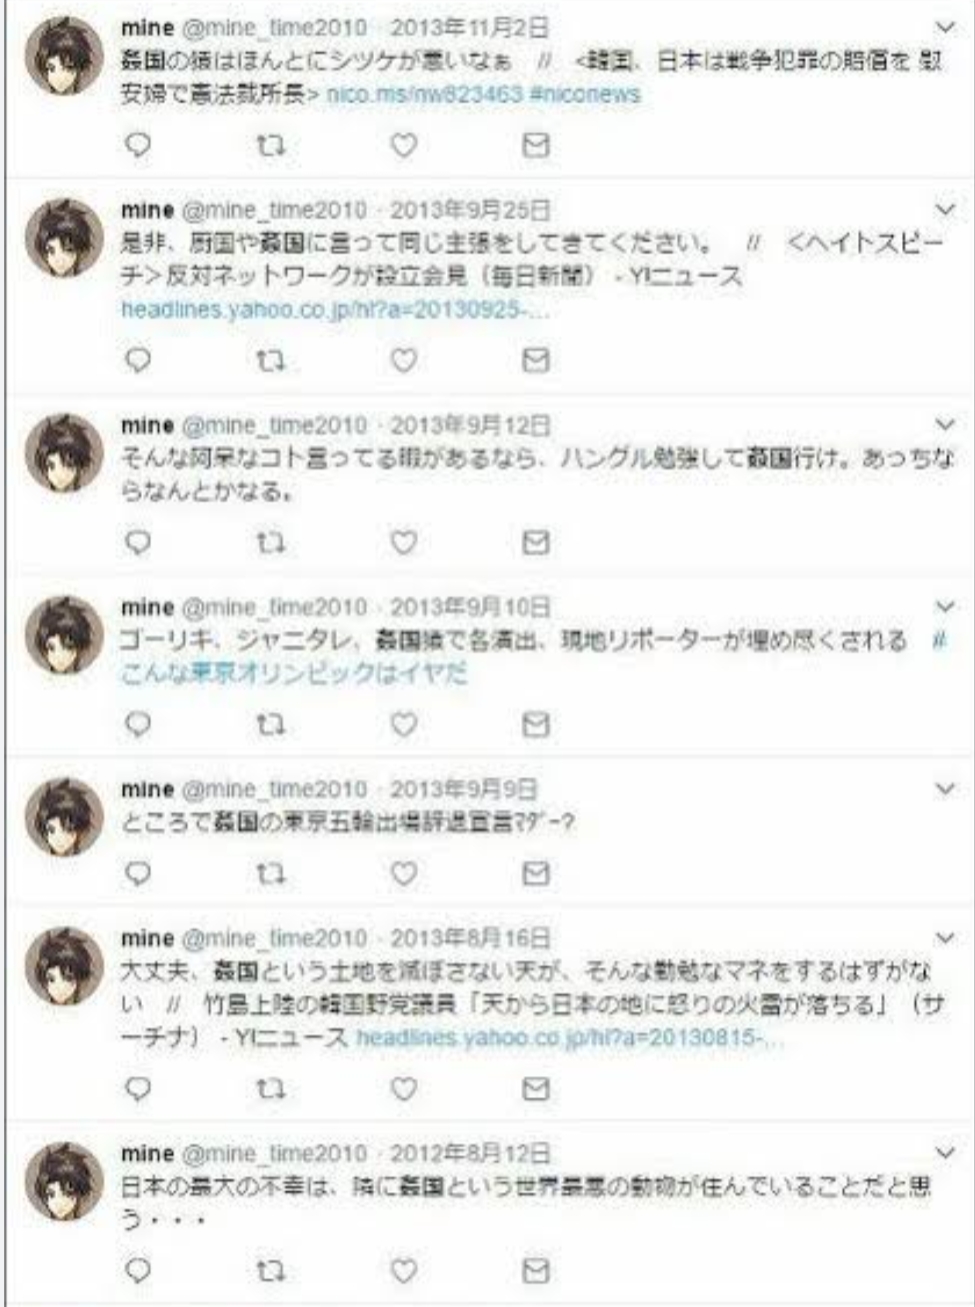Retweet the 2013年8月16日 tweet

tap(269, 1088)
